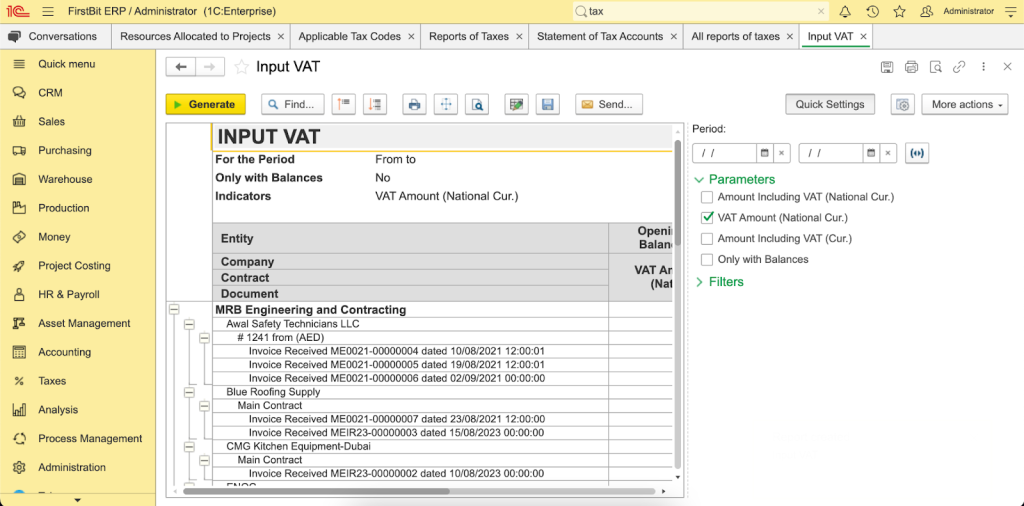
Task: Clear the period end date
Action: coord(888,153)
